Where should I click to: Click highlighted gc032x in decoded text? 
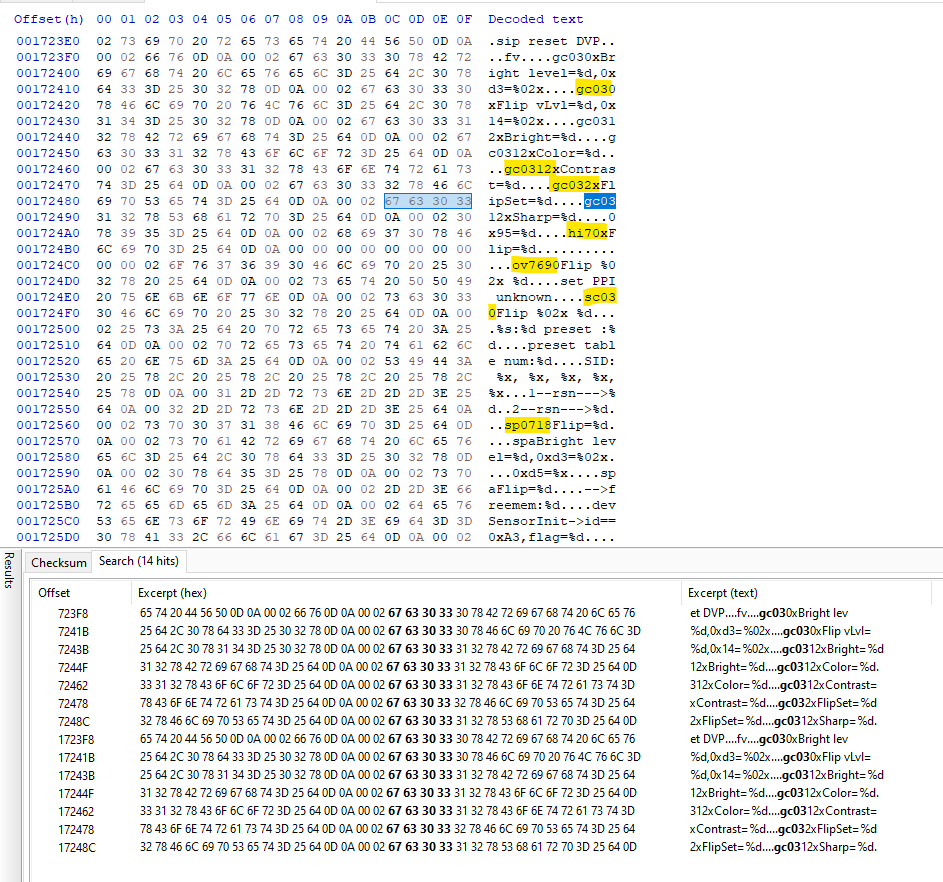[576, 185]
